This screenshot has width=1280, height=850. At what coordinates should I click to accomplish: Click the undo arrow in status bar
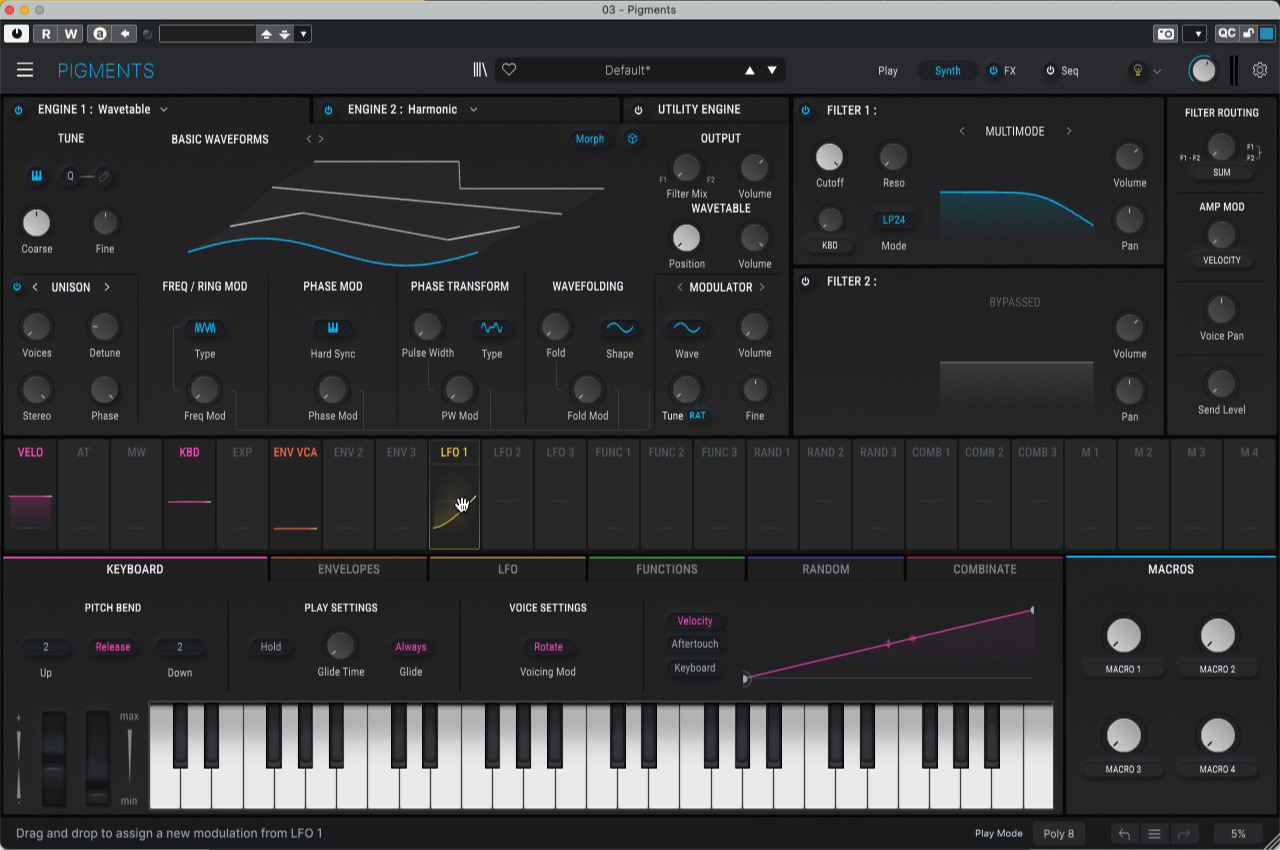[x=1125, y=834]
